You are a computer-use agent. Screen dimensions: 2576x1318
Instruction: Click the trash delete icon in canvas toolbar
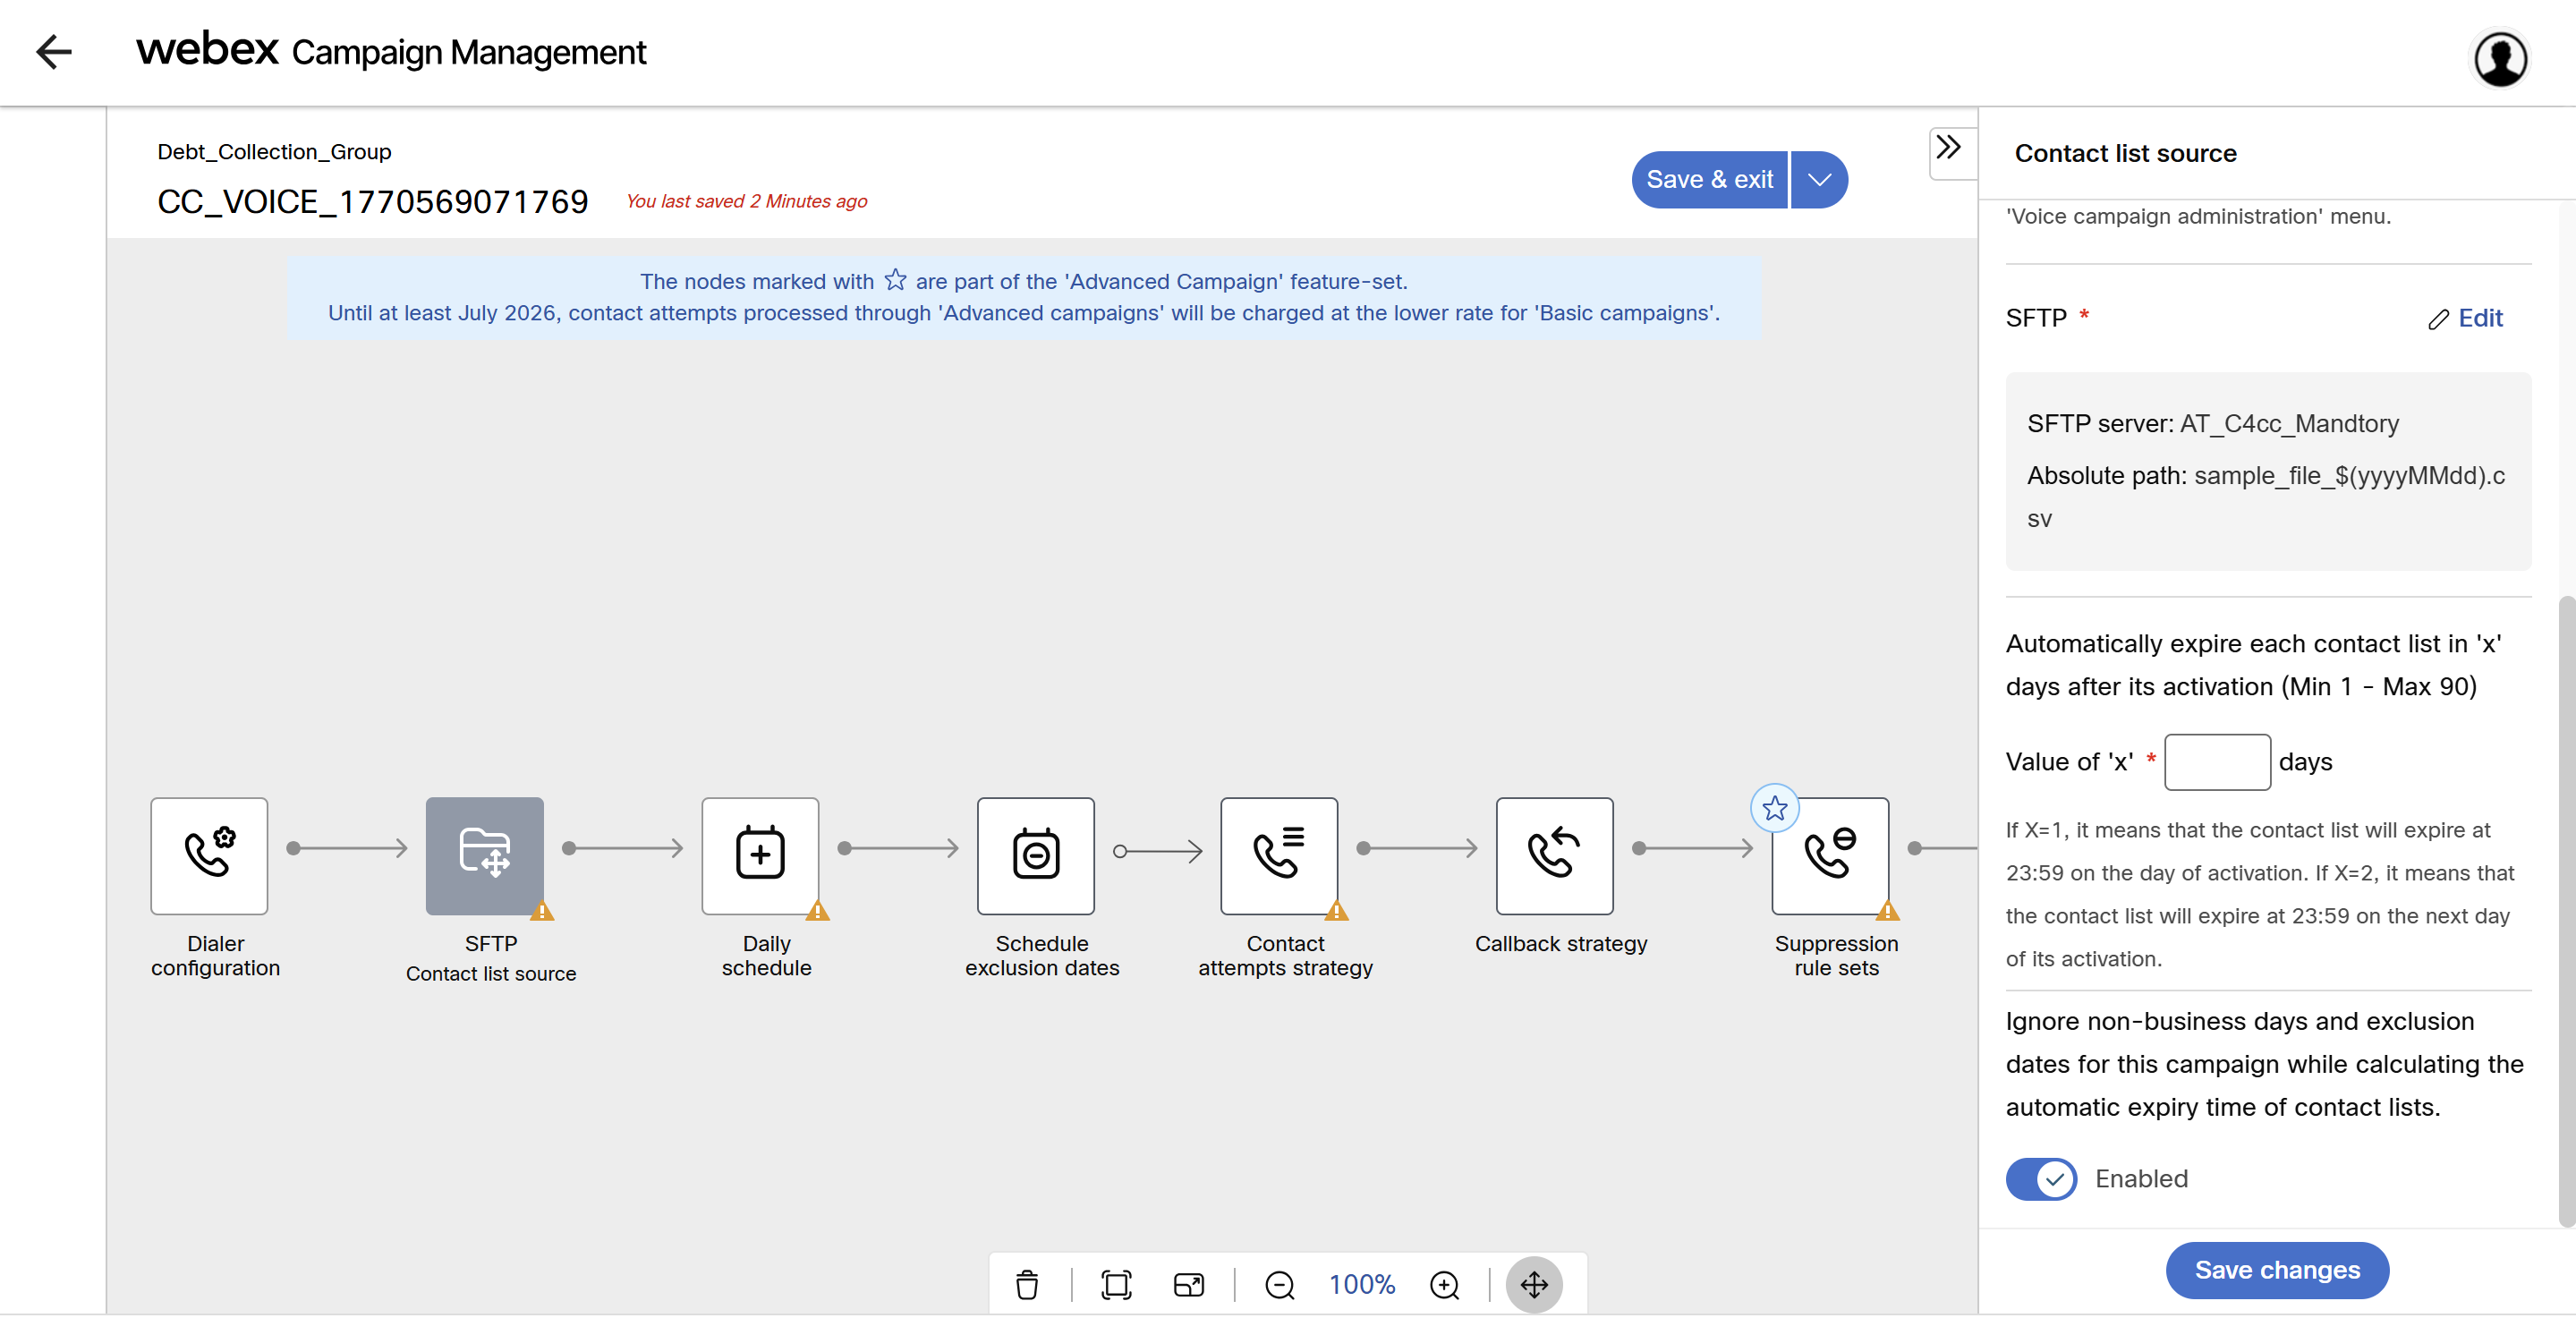pyautogui.click(x=1027, y=1284)
